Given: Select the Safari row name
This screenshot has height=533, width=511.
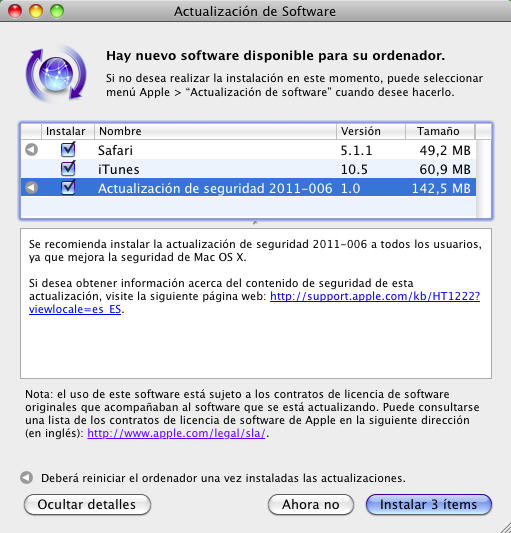Looking at the screenshot, I should click(115, 150).
